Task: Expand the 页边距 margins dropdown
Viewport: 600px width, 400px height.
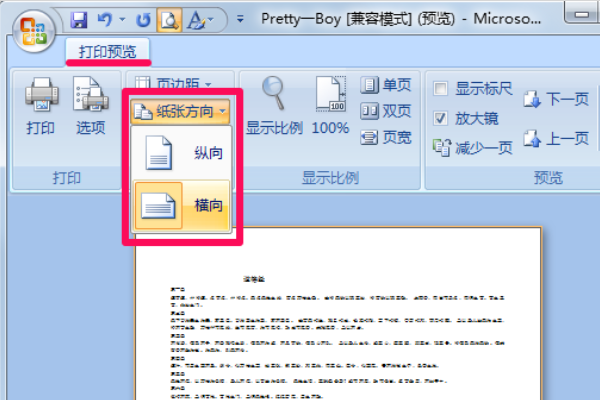Action: pos(174,82)
